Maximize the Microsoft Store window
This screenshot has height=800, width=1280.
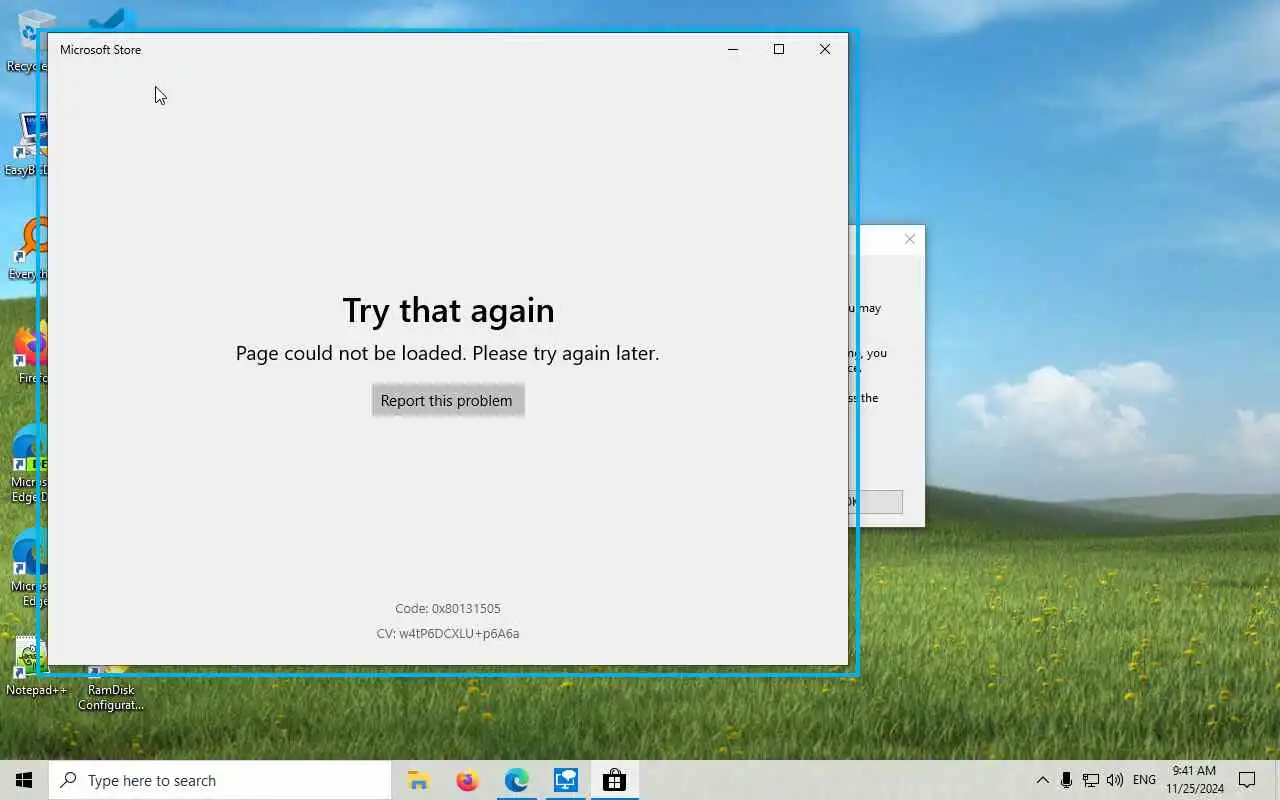tap(779, 49)
